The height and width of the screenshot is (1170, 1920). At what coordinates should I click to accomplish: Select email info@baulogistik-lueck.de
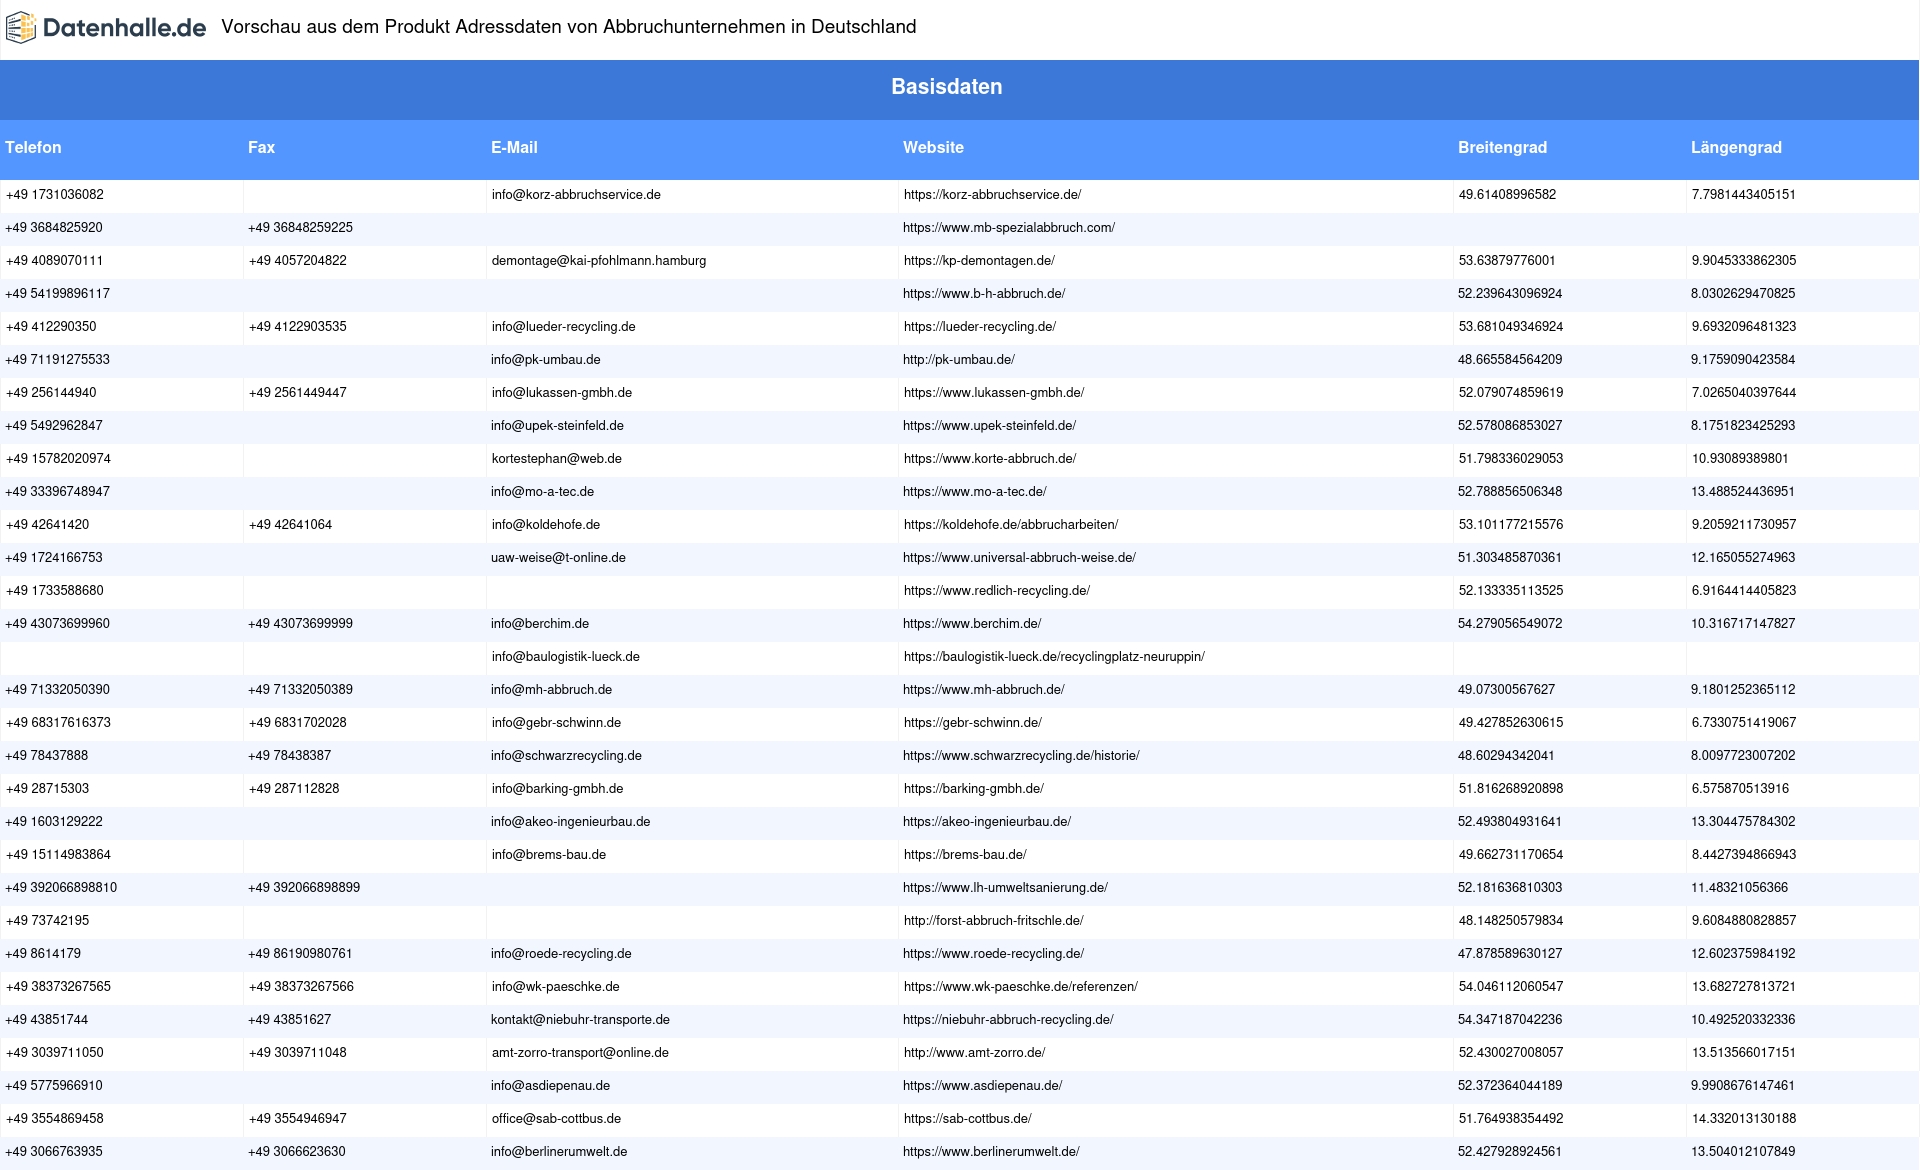click(x=566, y=657)
